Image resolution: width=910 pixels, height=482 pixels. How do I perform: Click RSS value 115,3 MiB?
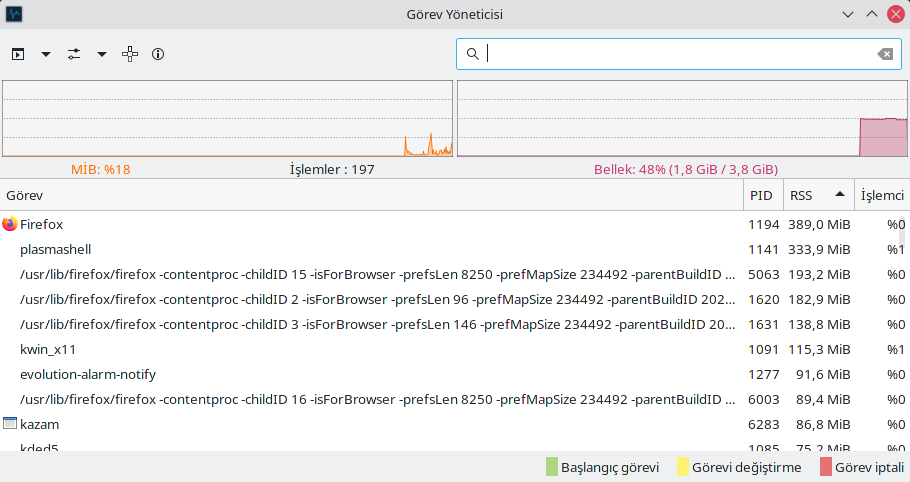(819, 349)
